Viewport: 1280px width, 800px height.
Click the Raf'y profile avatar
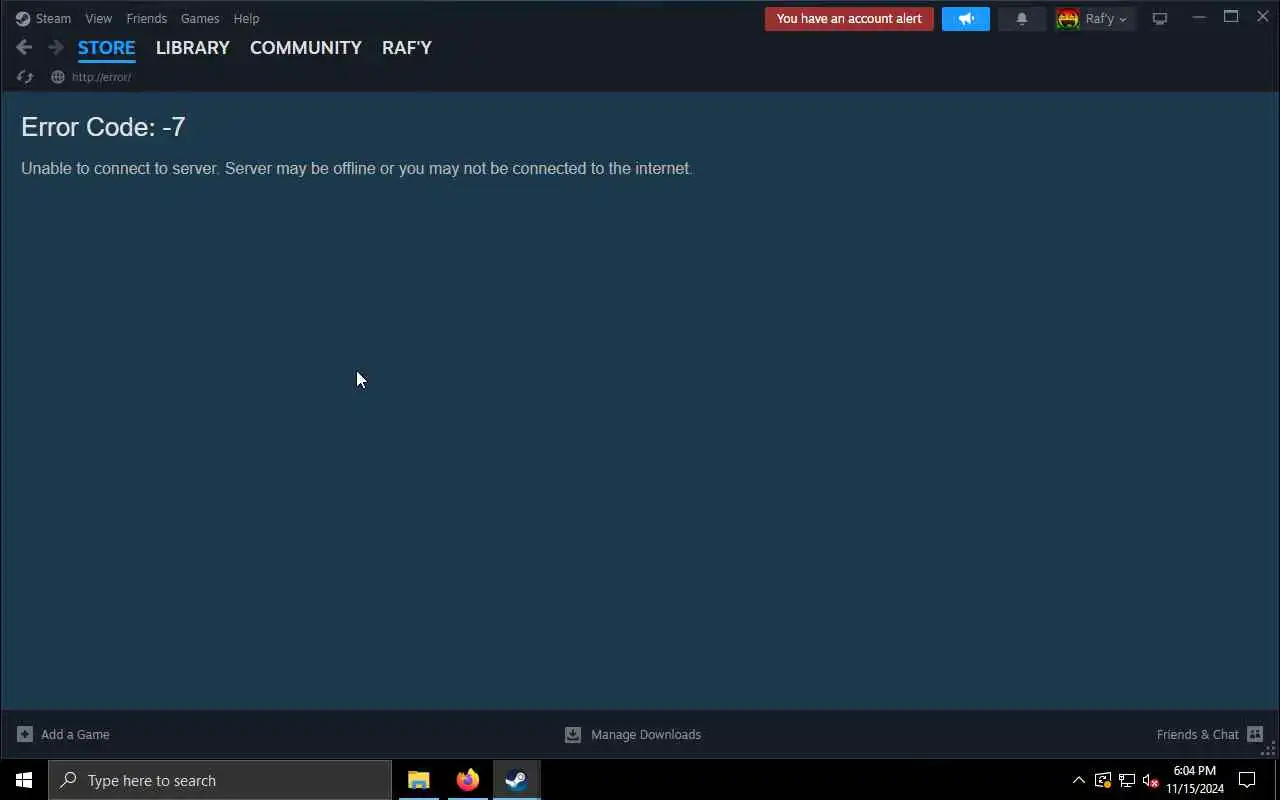click(1068, 19)
